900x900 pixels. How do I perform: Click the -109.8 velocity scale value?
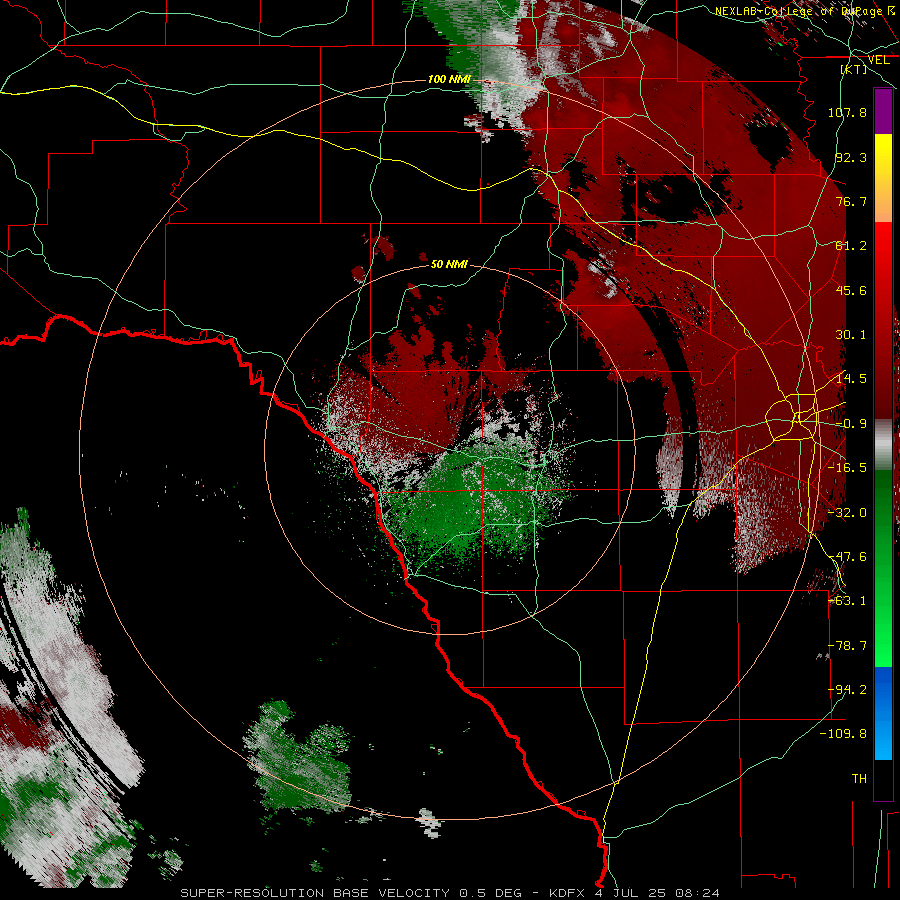coord(844,734)
